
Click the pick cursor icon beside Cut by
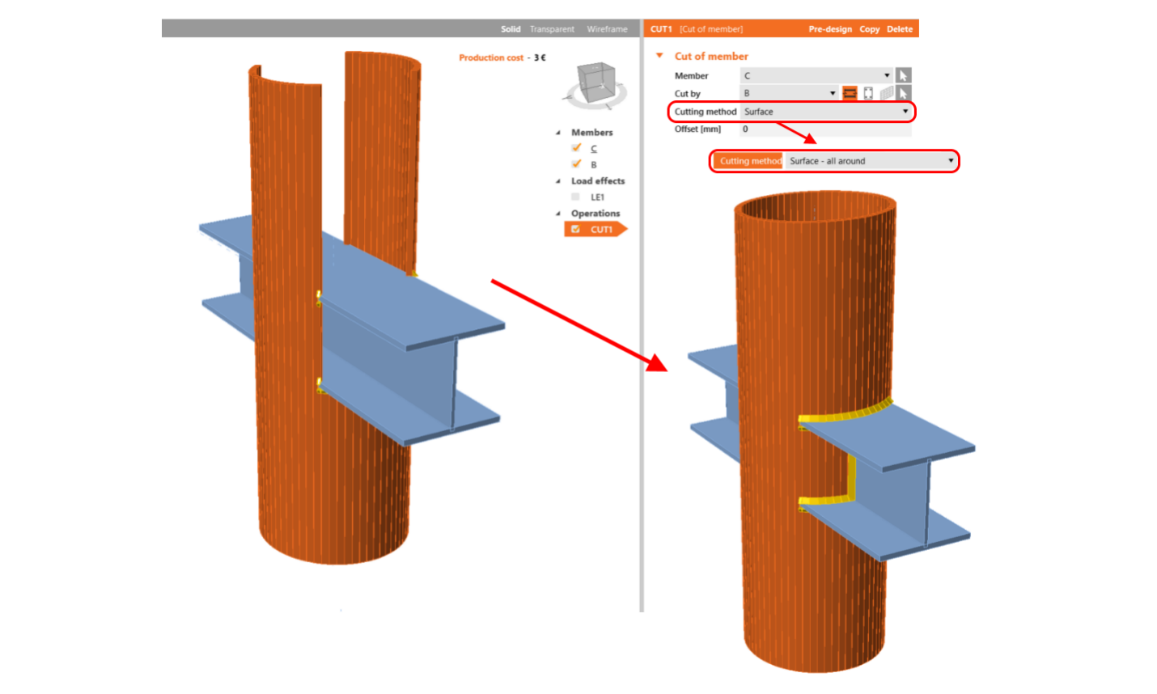pos(903,93)
